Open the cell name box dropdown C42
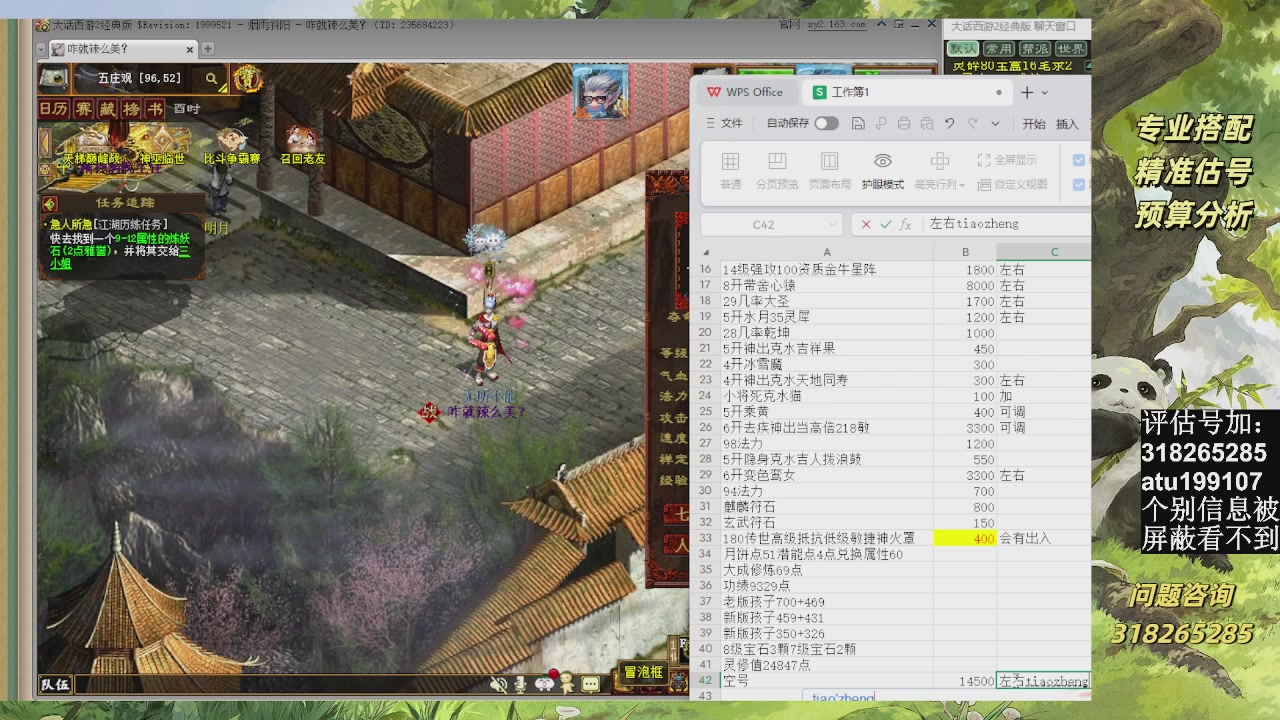Screen dimensions: 1280x720 click(833, 225)
